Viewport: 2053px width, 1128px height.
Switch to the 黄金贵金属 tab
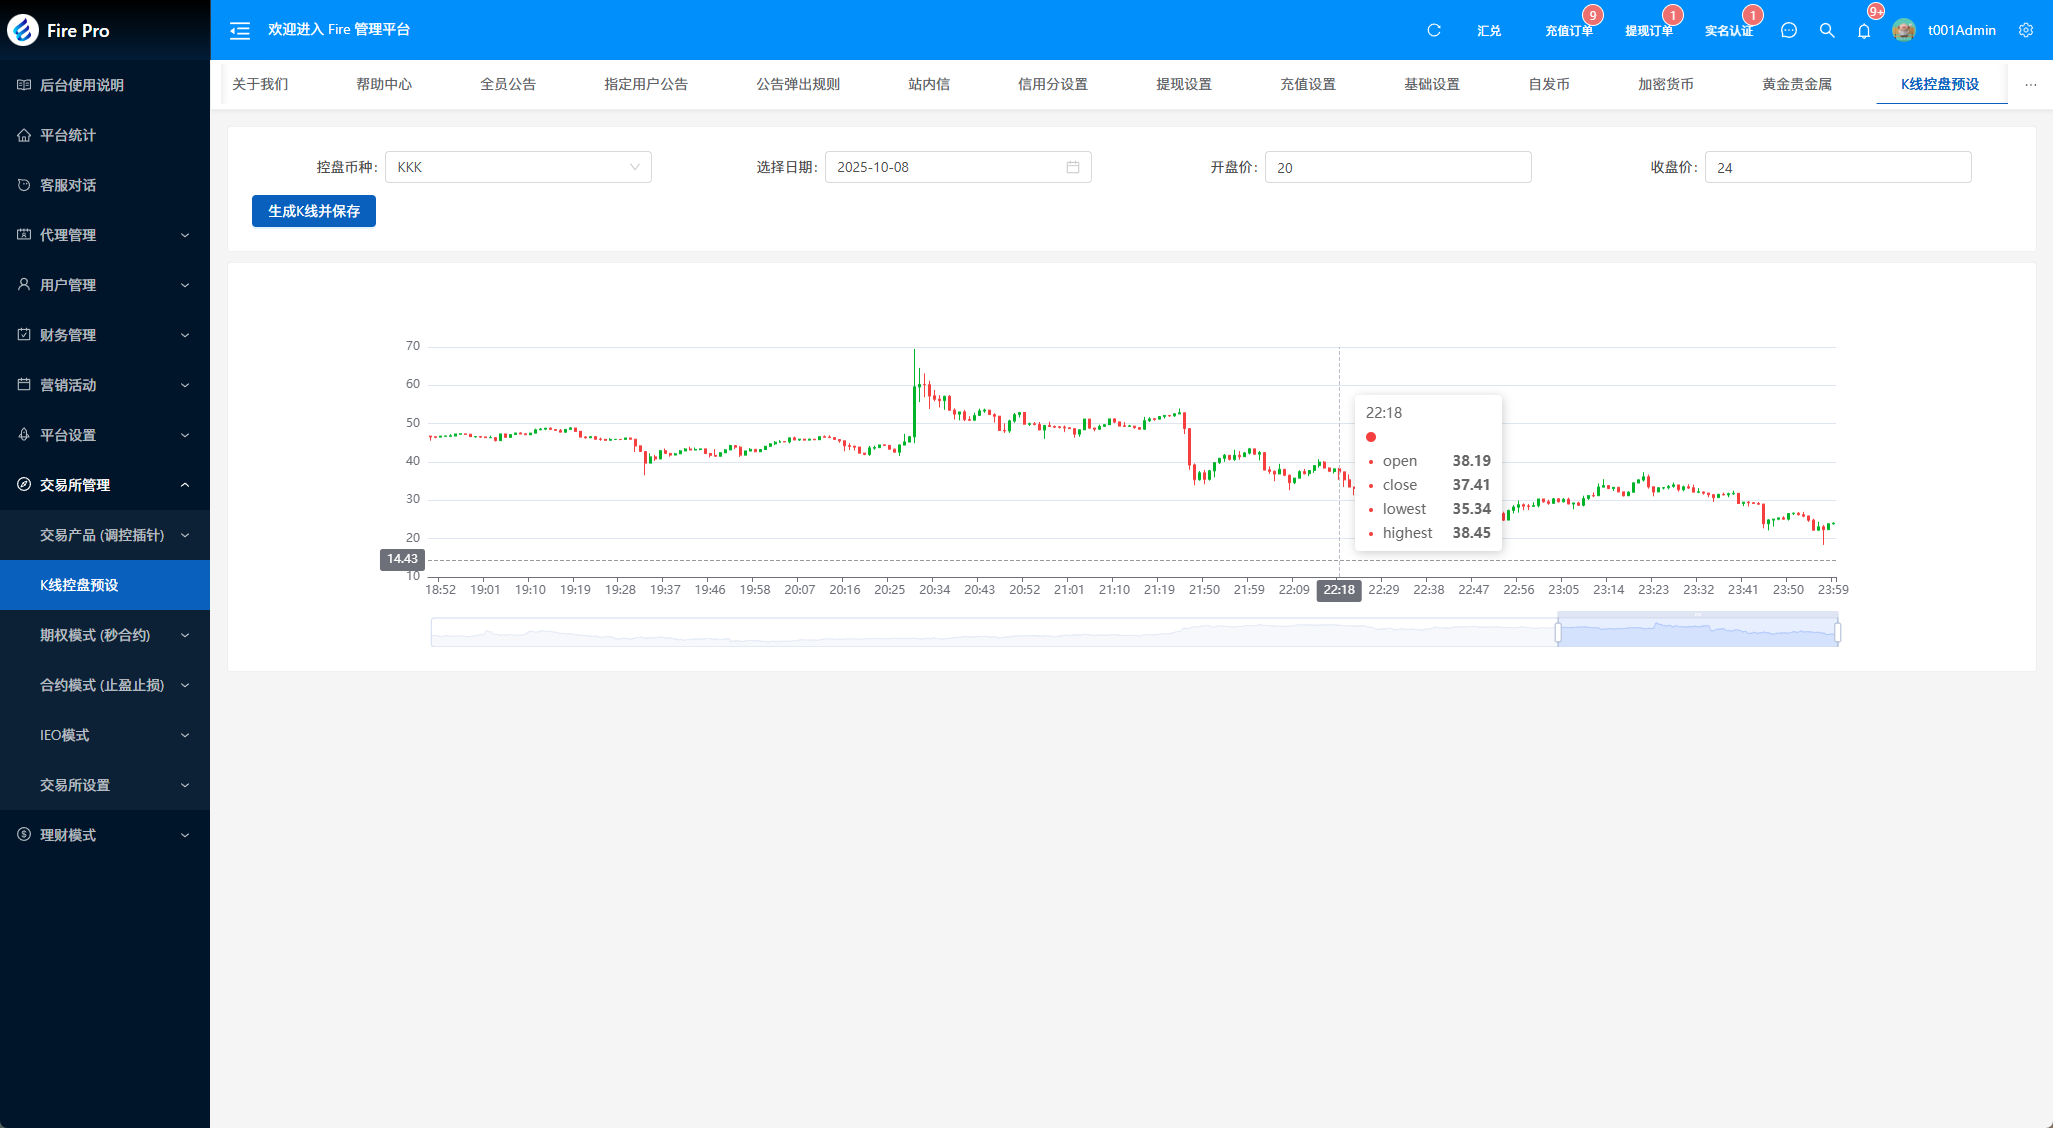pos(1796,84)
